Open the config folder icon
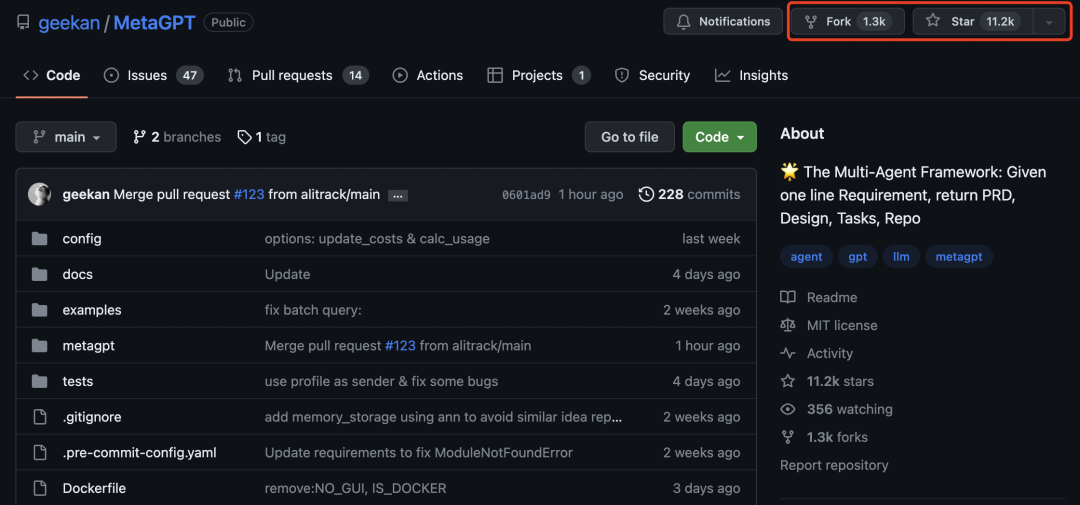The width and height of the screenshot is (1080, 505). pos(39,239)
